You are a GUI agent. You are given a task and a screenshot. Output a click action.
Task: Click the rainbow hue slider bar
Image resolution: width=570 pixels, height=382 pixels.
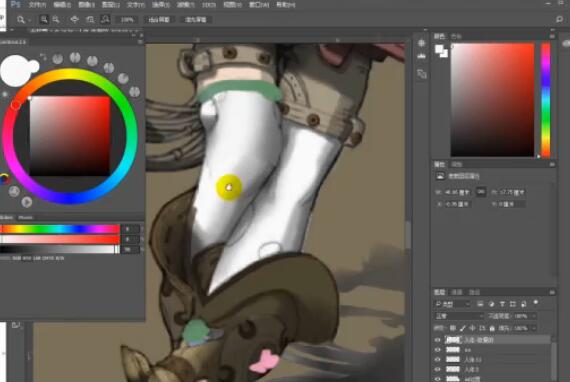[x=60, y=229]
